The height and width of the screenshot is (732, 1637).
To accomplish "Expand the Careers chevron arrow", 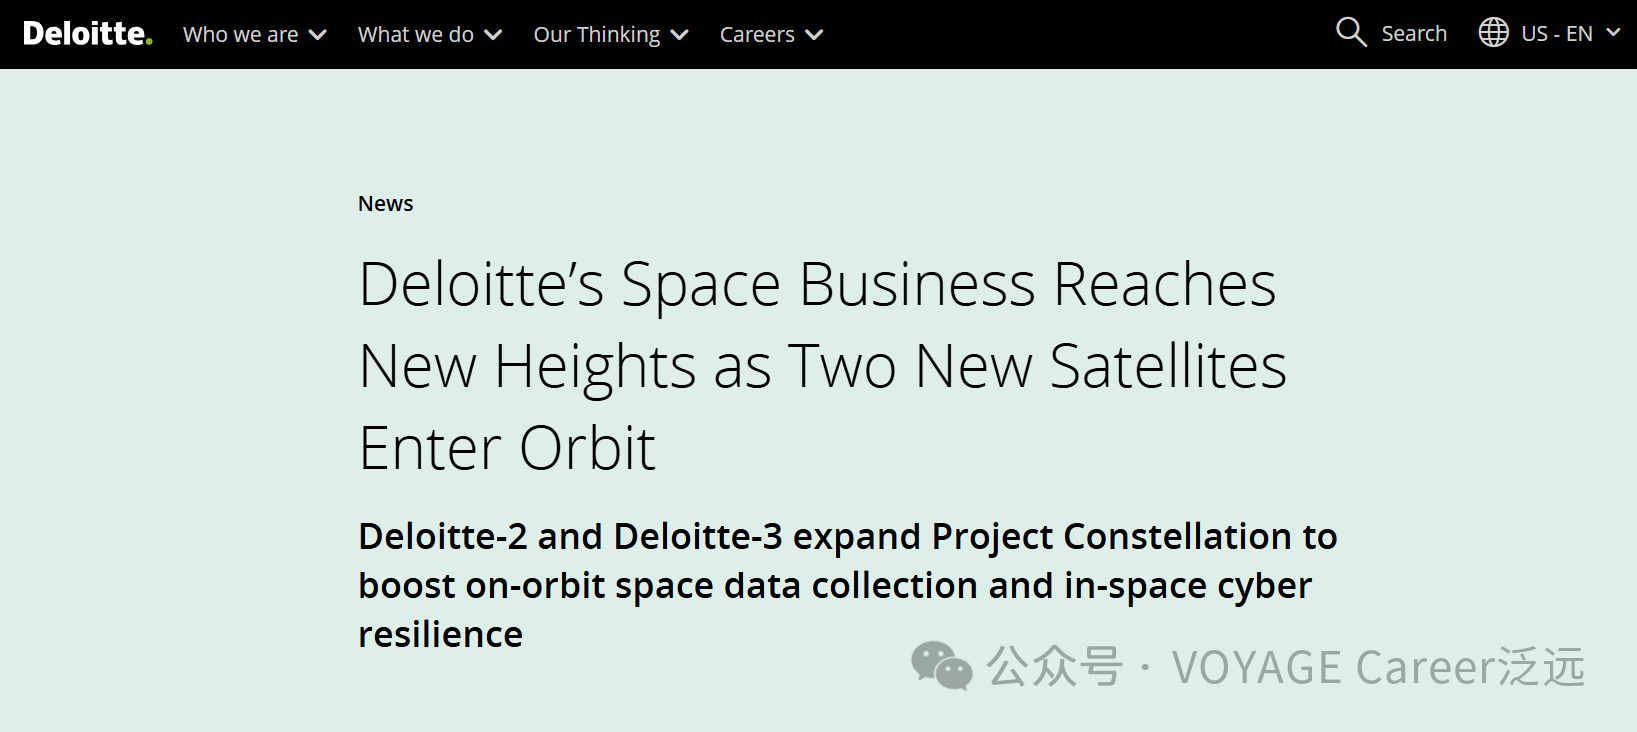I will tap(814, 35).
